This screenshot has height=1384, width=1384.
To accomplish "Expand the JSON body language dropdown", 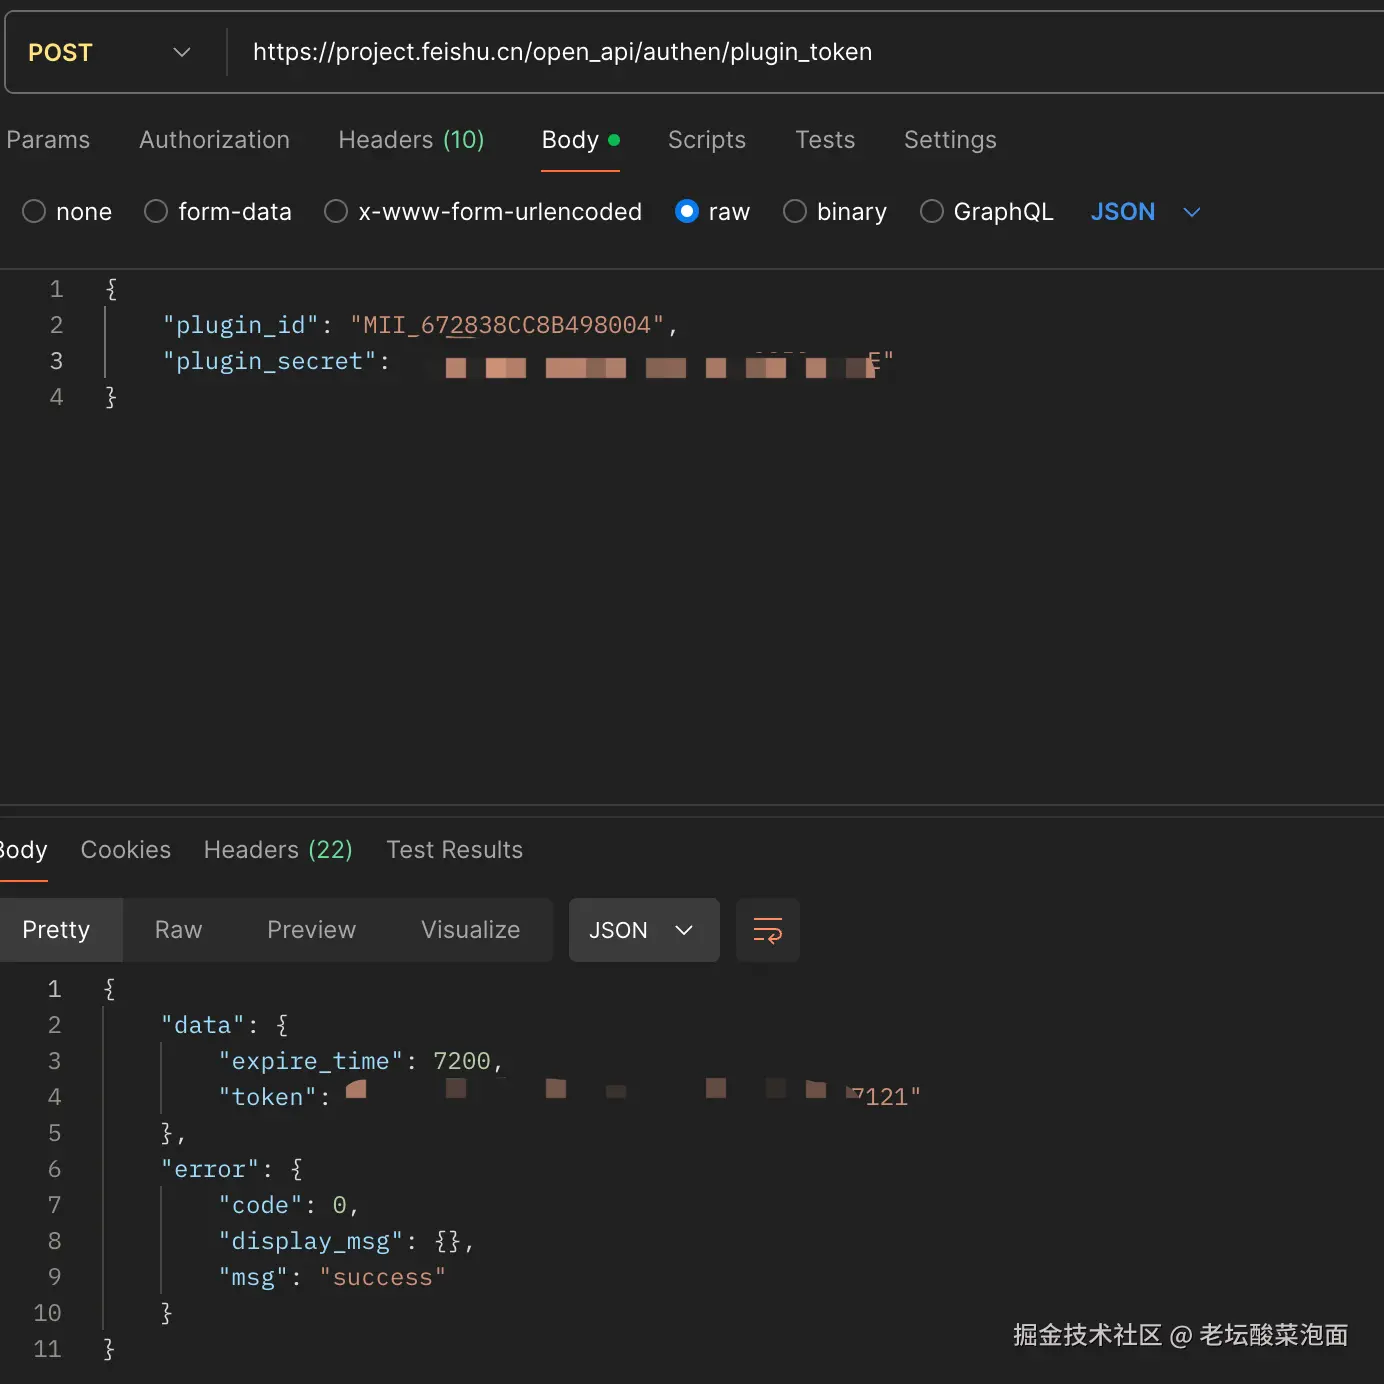I will coord(1145,212).
